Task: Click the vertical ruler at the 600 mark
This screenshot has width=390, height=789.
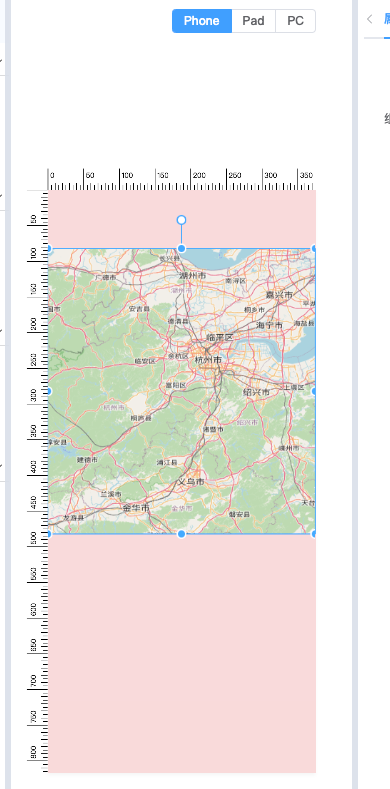Action: 37,616
